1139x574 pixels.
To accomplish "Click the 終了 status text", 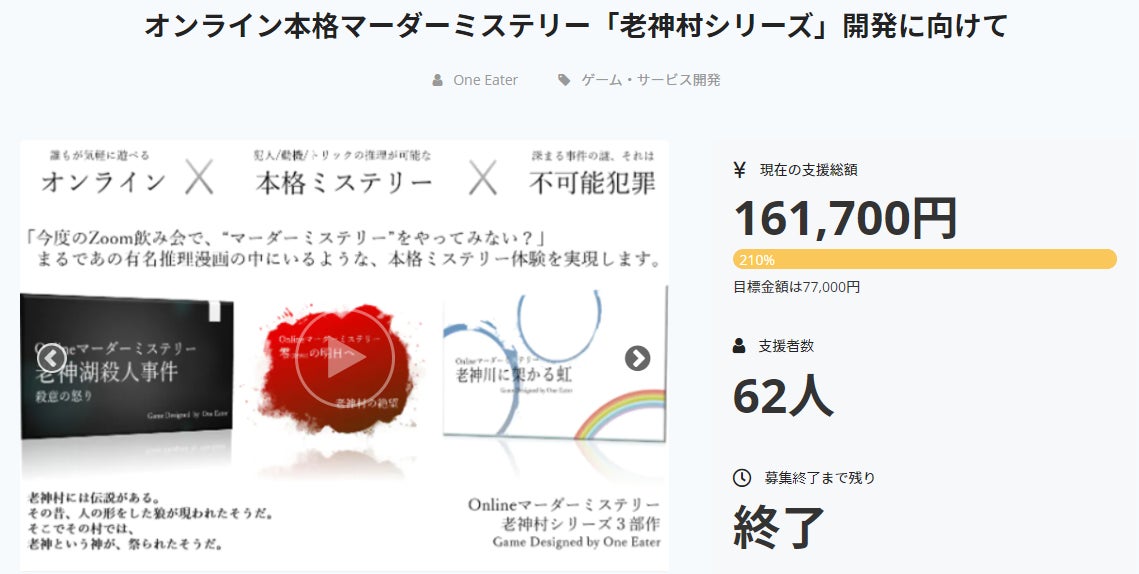I will (x=779, y=527).
